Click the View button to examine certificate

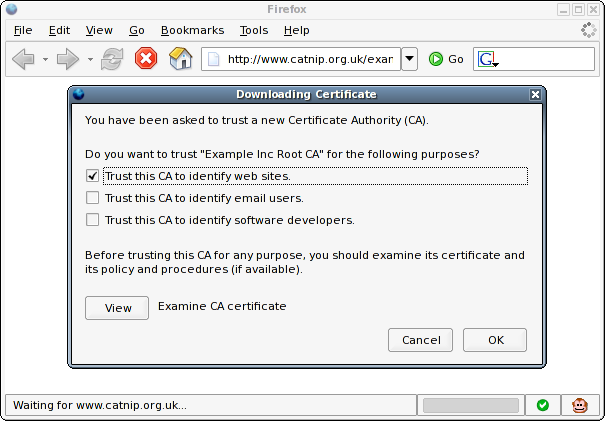pyautogui.click(x=117, y=308)
